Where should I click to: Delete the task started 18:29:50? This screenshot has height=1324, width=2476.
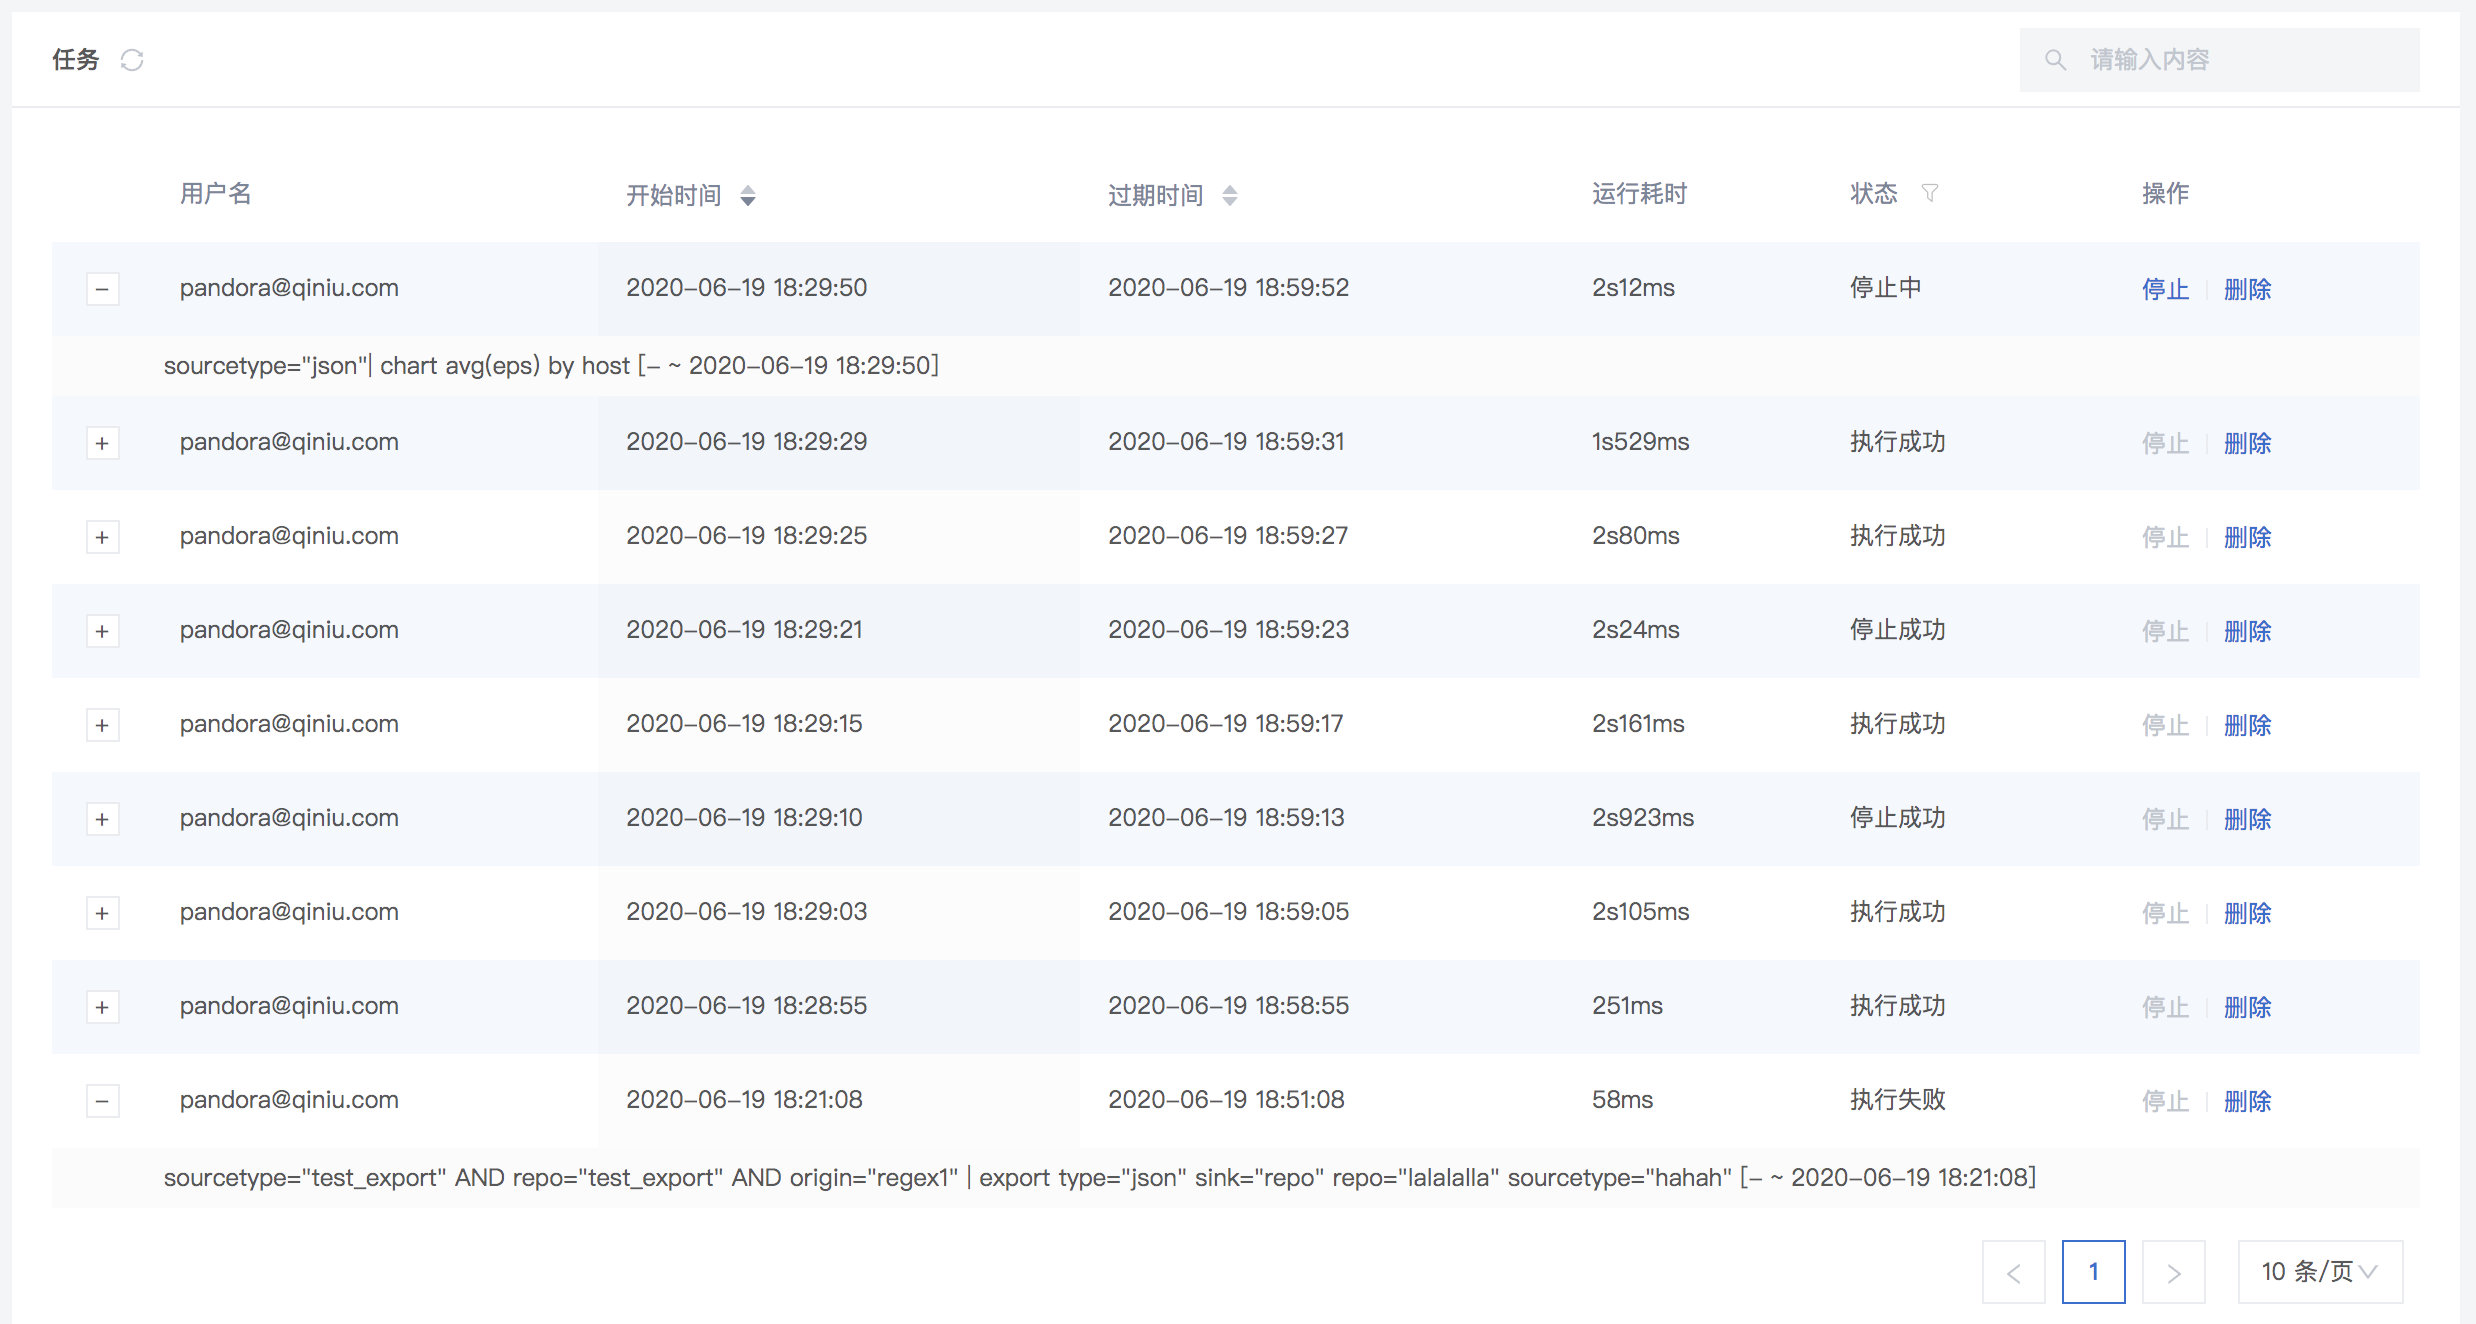click(x=2247, y=289)
